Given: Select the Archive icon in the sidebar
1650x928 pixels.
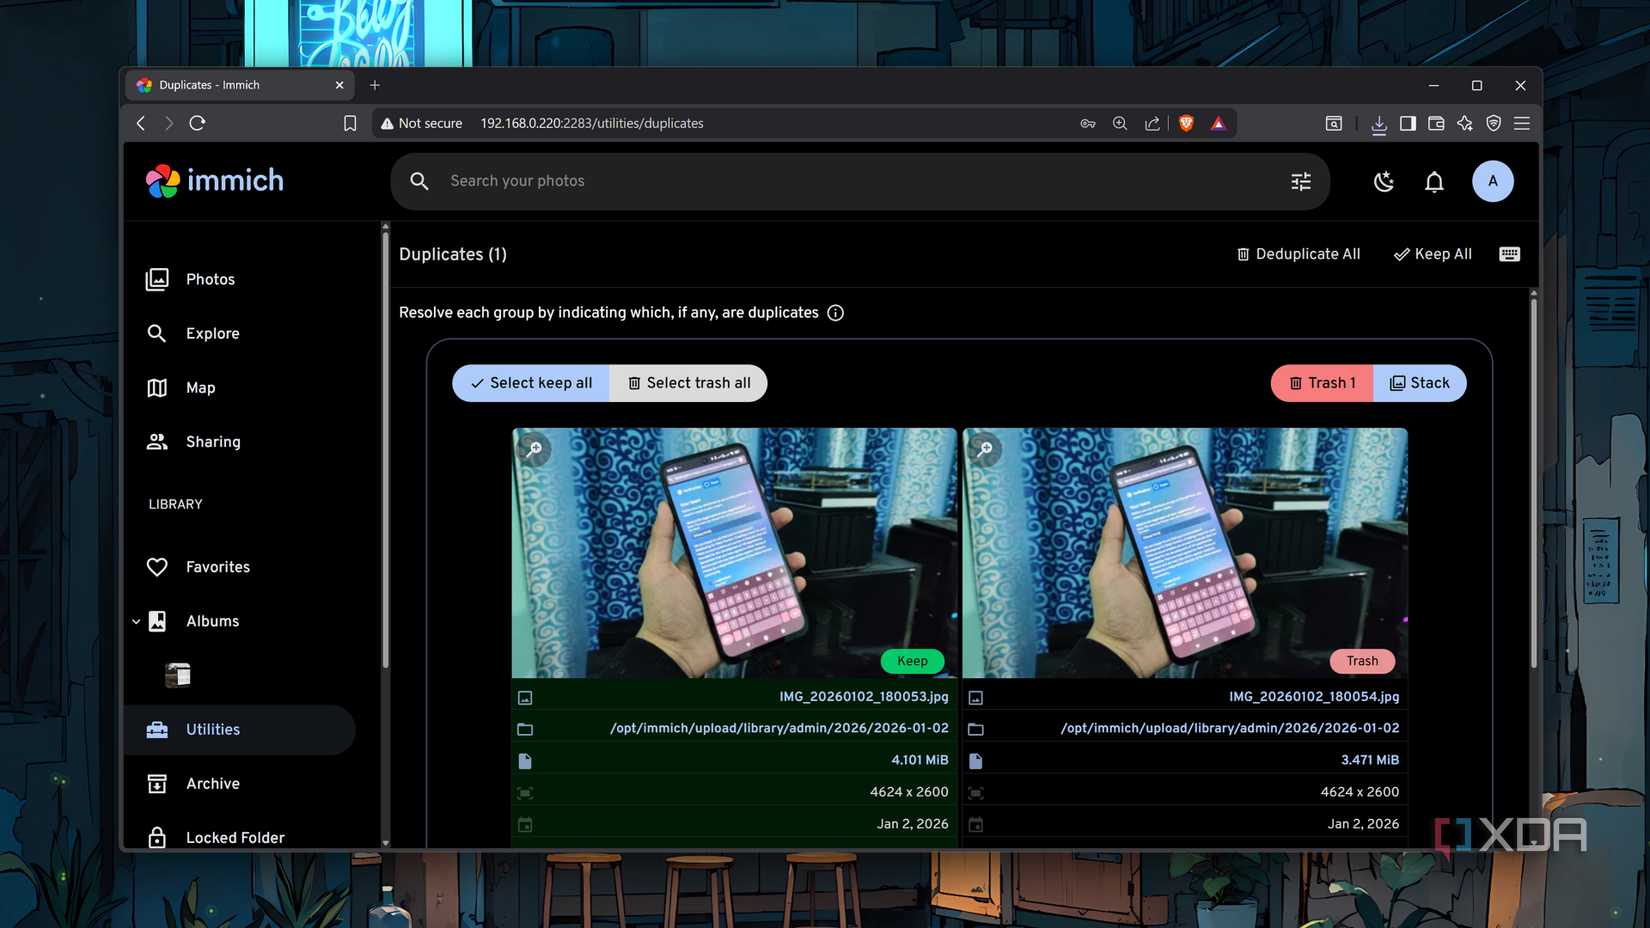Looking at the screenshot, I should pos(157,783).
